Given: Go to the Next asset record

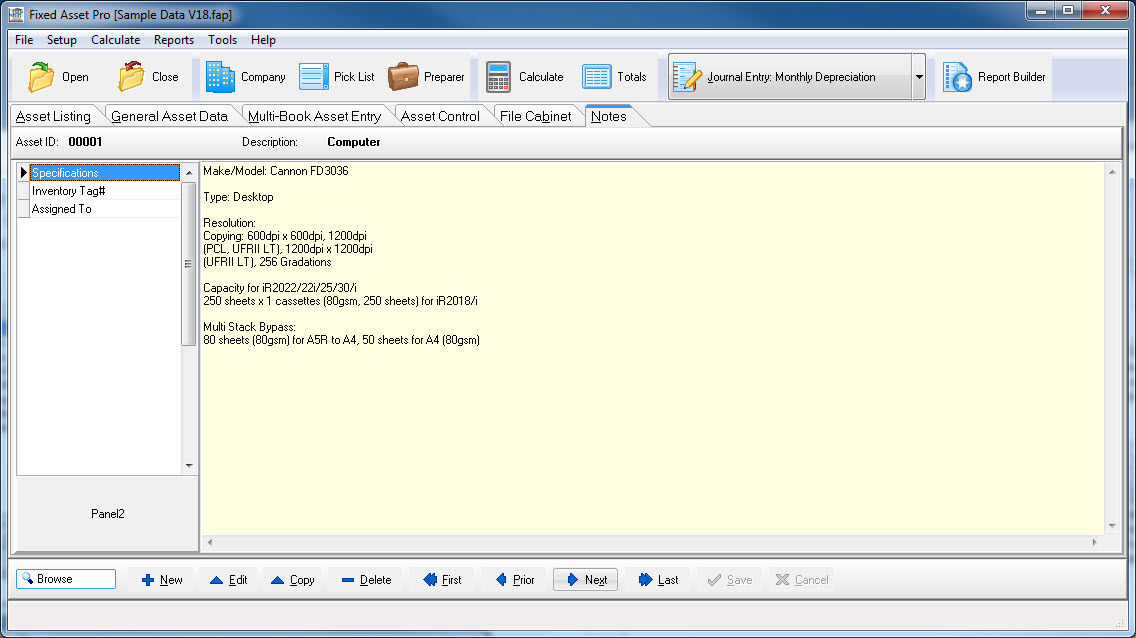Looking at the screenshot, I should 585,580.
